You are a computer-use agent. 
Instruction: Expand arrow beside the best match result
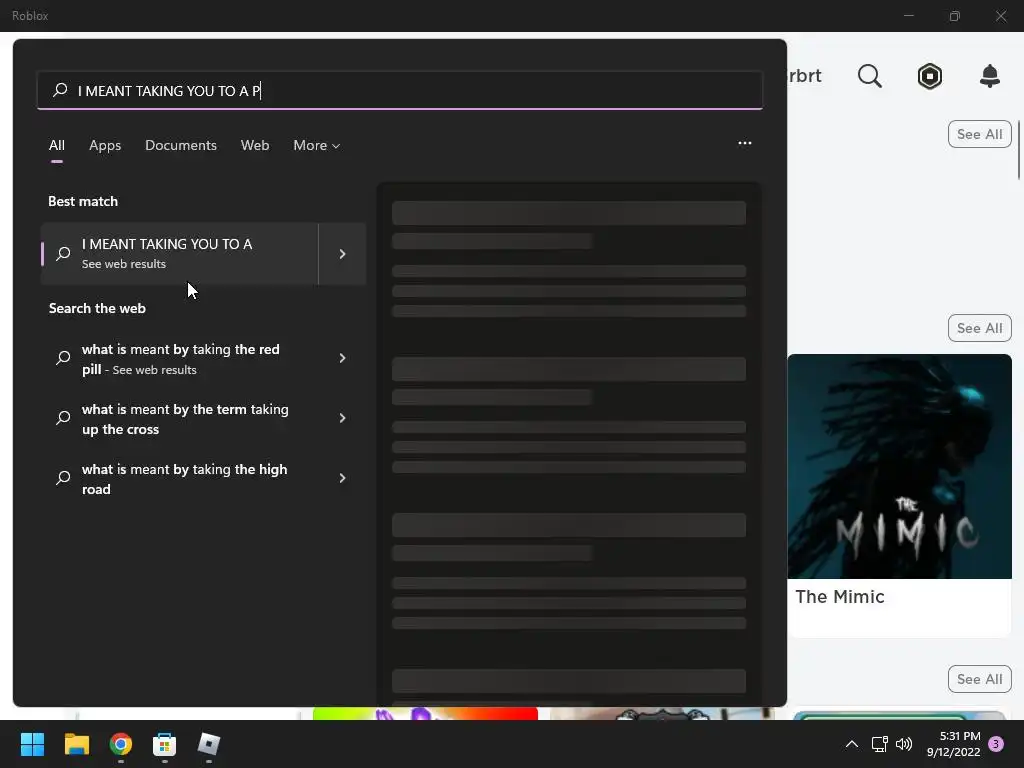pyautogui.click(x=342, y=253)
